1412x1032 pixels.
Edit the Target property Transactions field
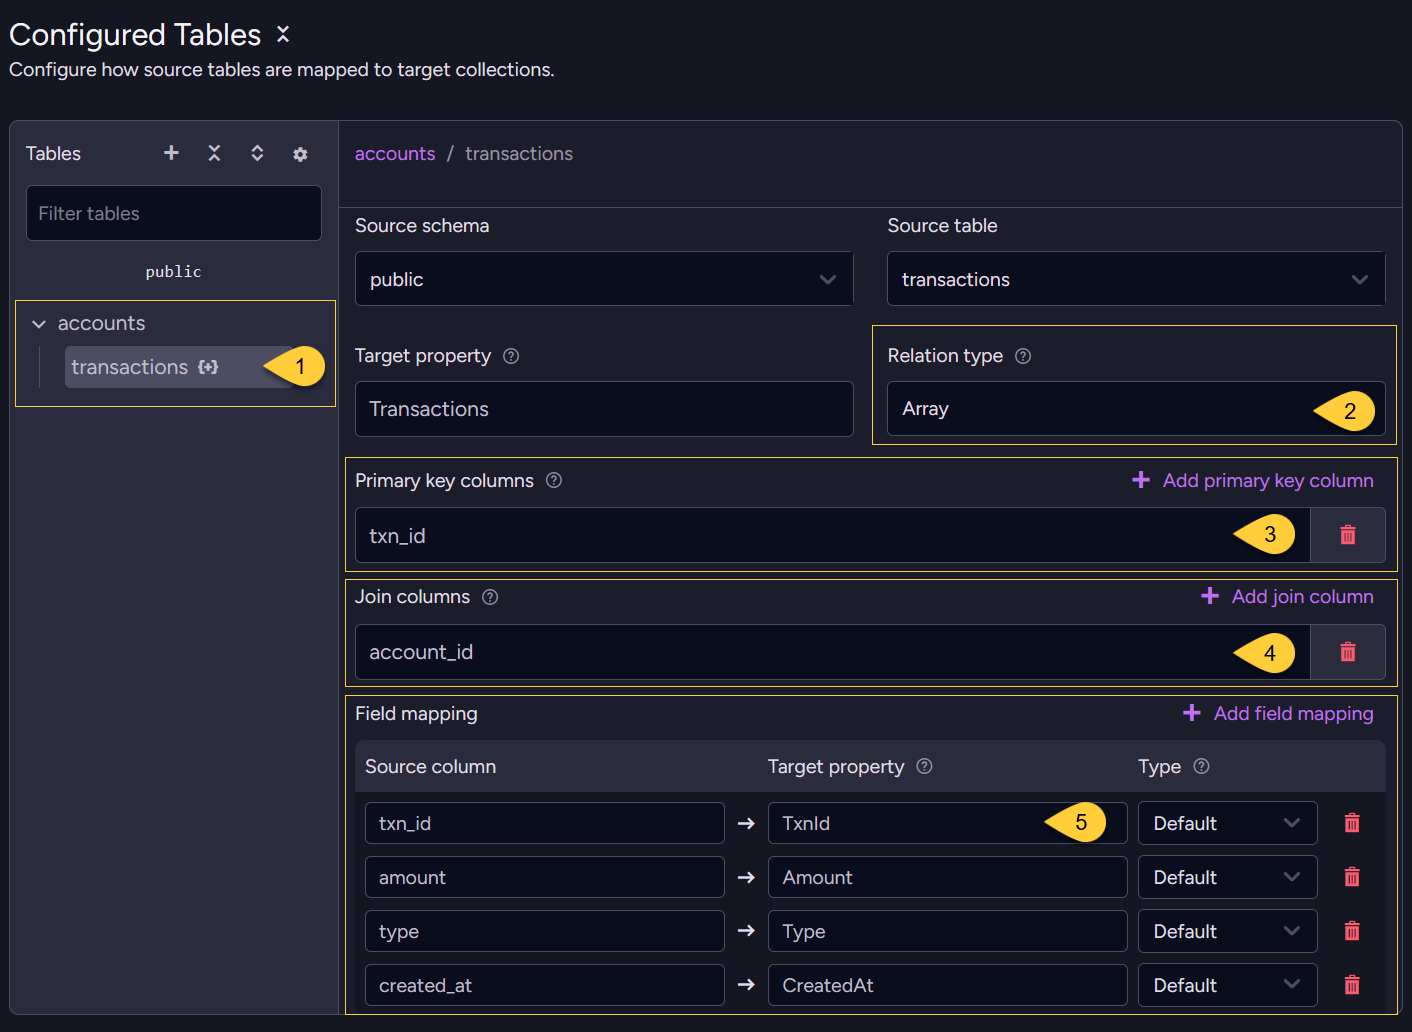coord(604,409)
